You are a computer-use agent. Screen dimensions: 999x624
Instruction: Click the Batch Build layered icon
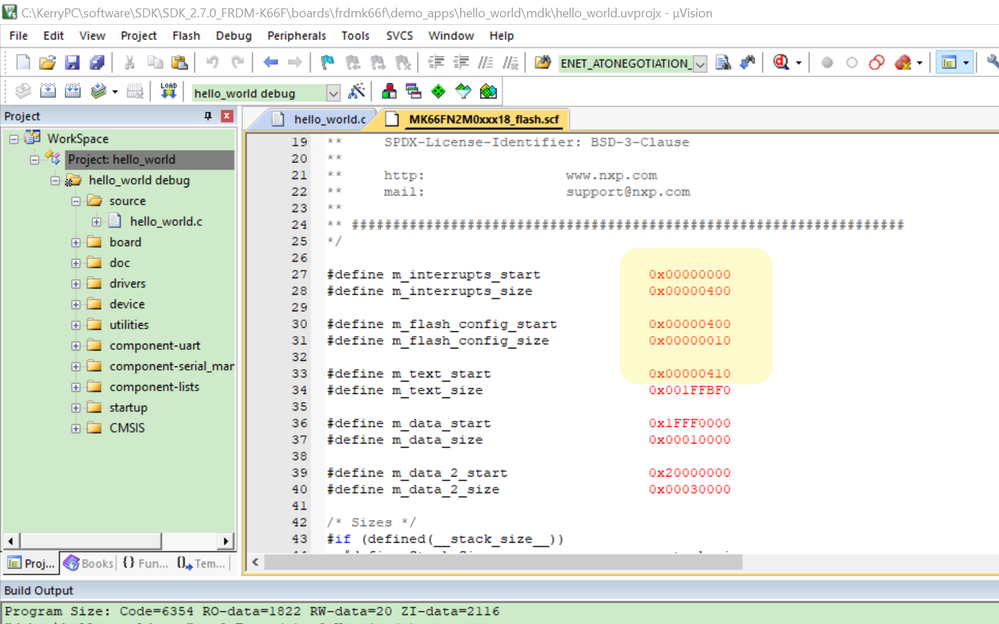coord(97,92)
